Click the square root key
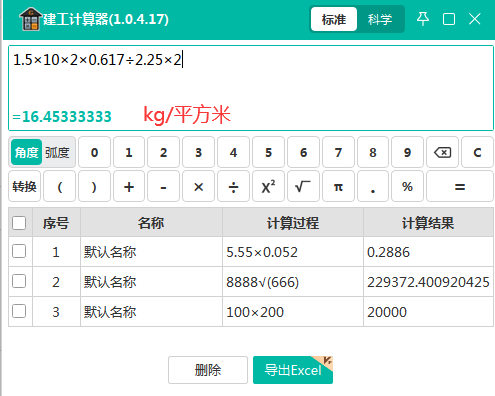Screen dimensions: 495x396 pyautogui.click(x=303, y=186)
